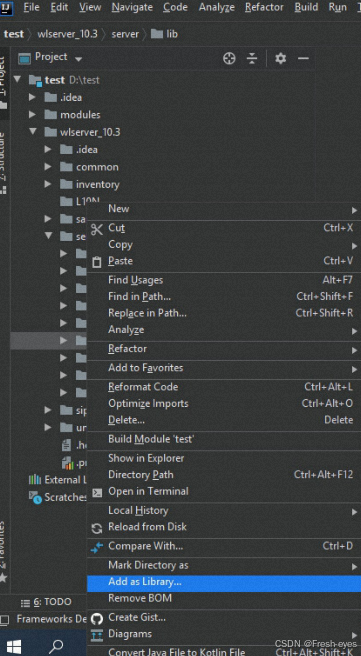Select Build Module 'test'

point(224,439)
